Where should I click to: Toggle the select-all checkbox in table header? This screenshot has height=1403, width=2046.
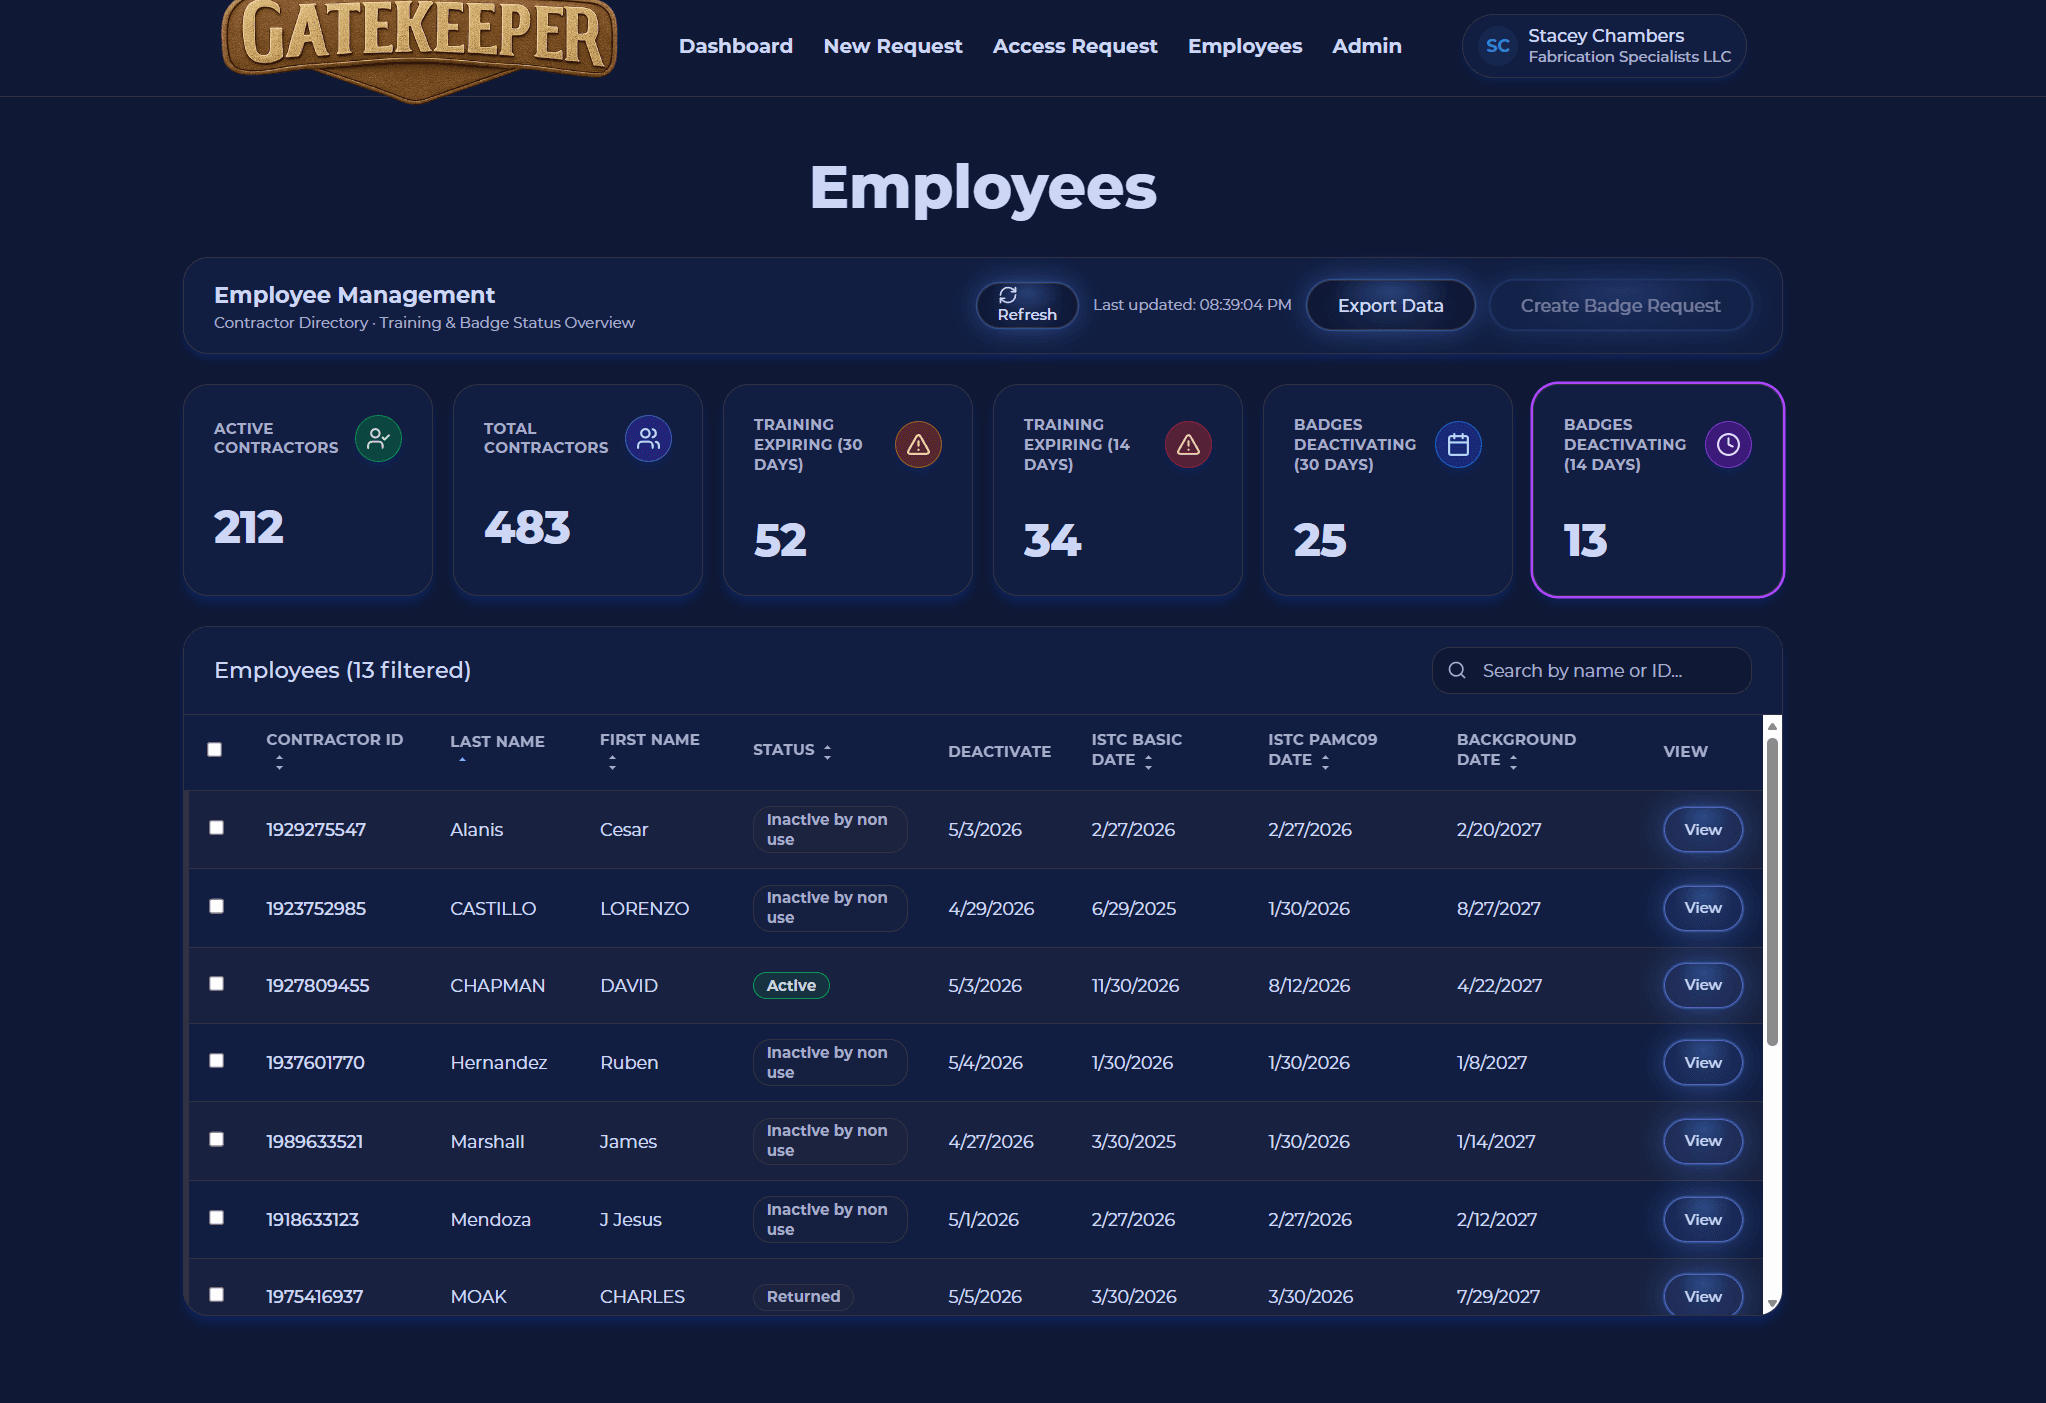tap(214, 749)
